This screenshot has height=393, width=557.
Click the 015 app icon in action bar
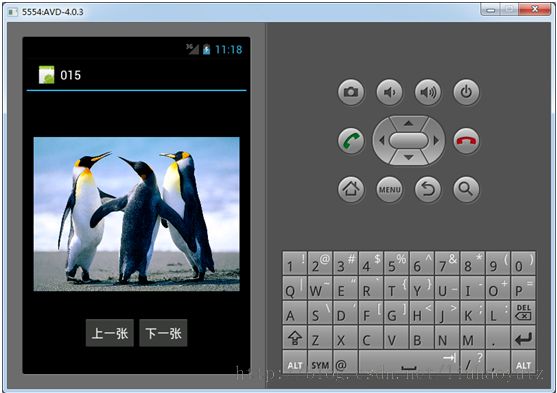tap(47, 75)
